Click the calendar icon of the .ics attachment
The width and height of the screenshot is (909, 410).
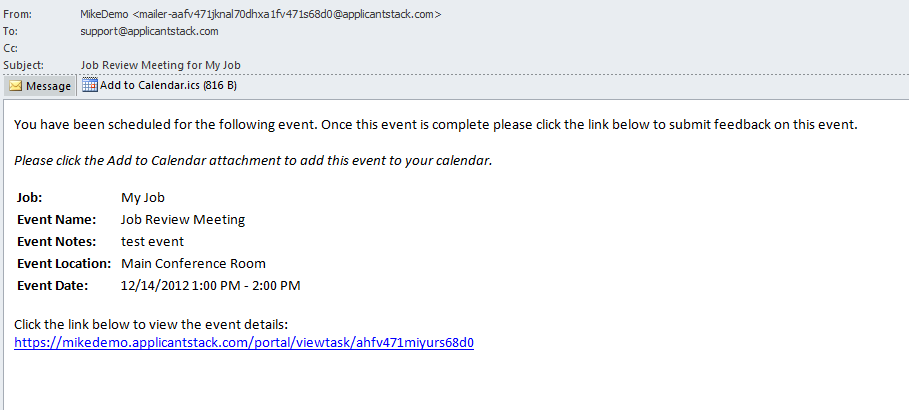(x=90, y=86)
